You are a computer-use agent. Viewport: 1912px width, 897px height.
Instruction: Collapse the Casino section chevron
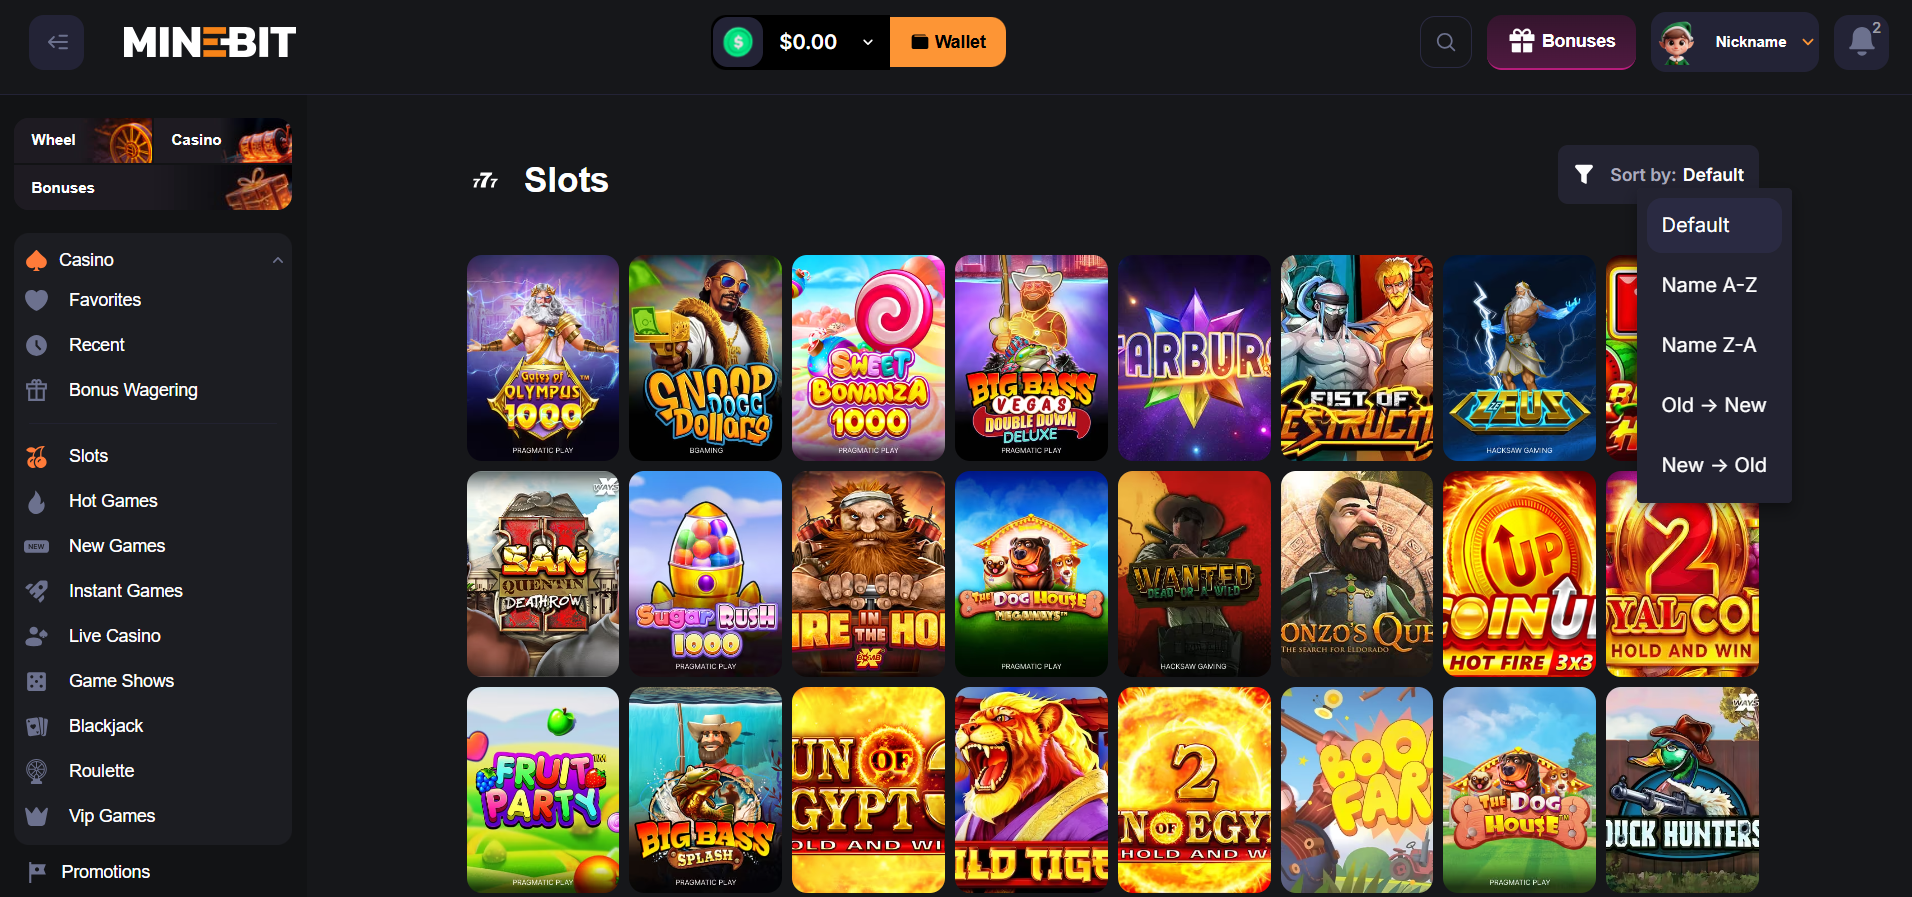[278, 260]
